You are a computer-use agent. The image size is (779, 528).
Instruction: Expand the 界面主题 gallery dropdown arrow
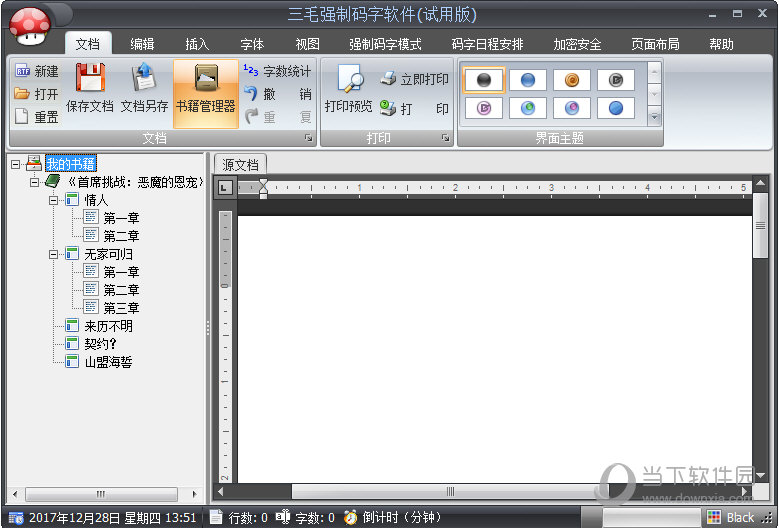click(655, 117)
